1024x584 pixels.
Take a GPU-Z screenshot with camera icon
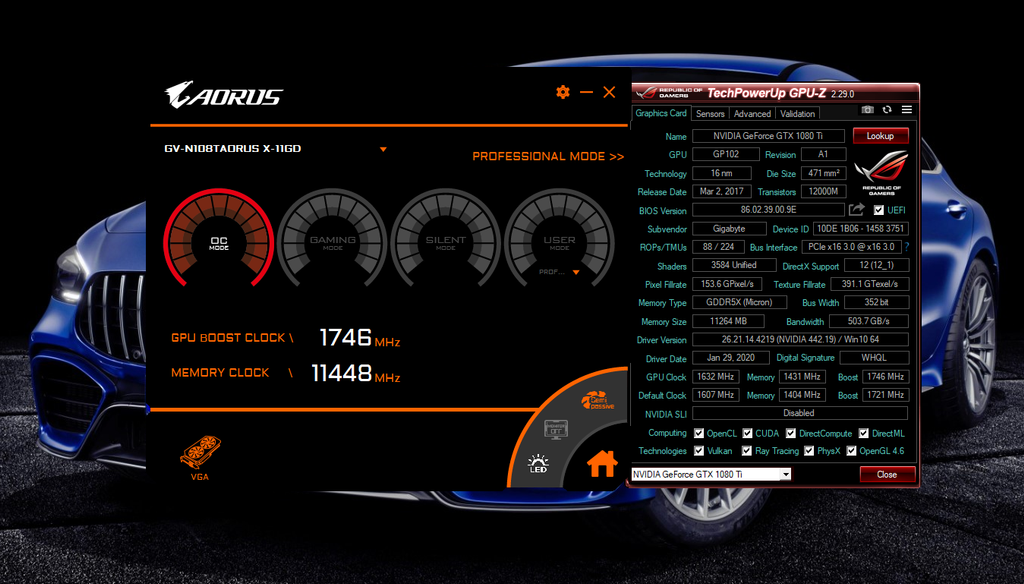click(x=867, y=110)
